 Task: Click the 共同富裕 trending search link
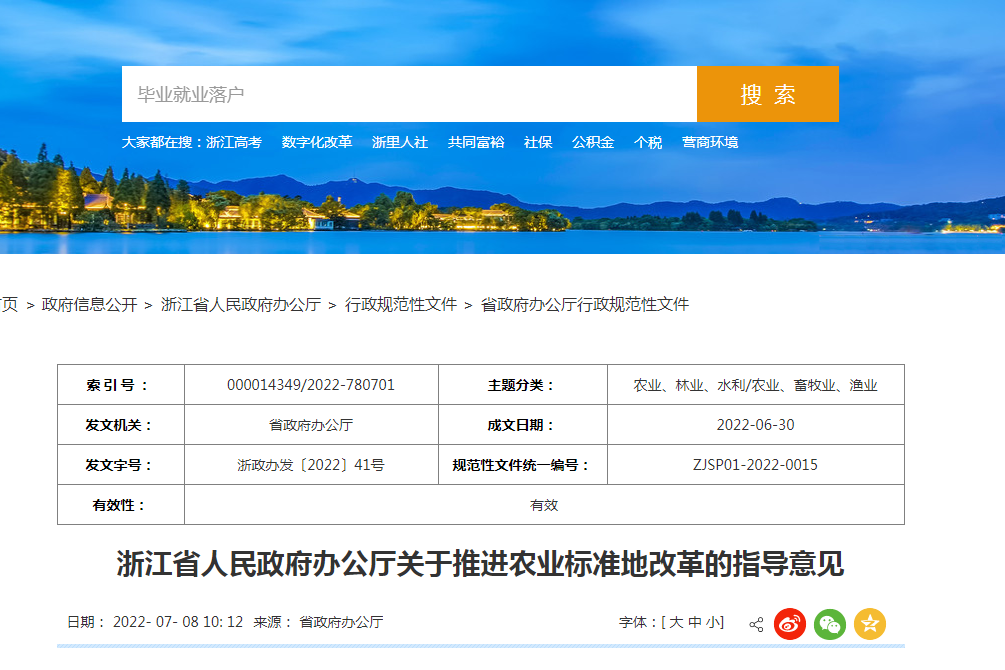tap(476, 142)
